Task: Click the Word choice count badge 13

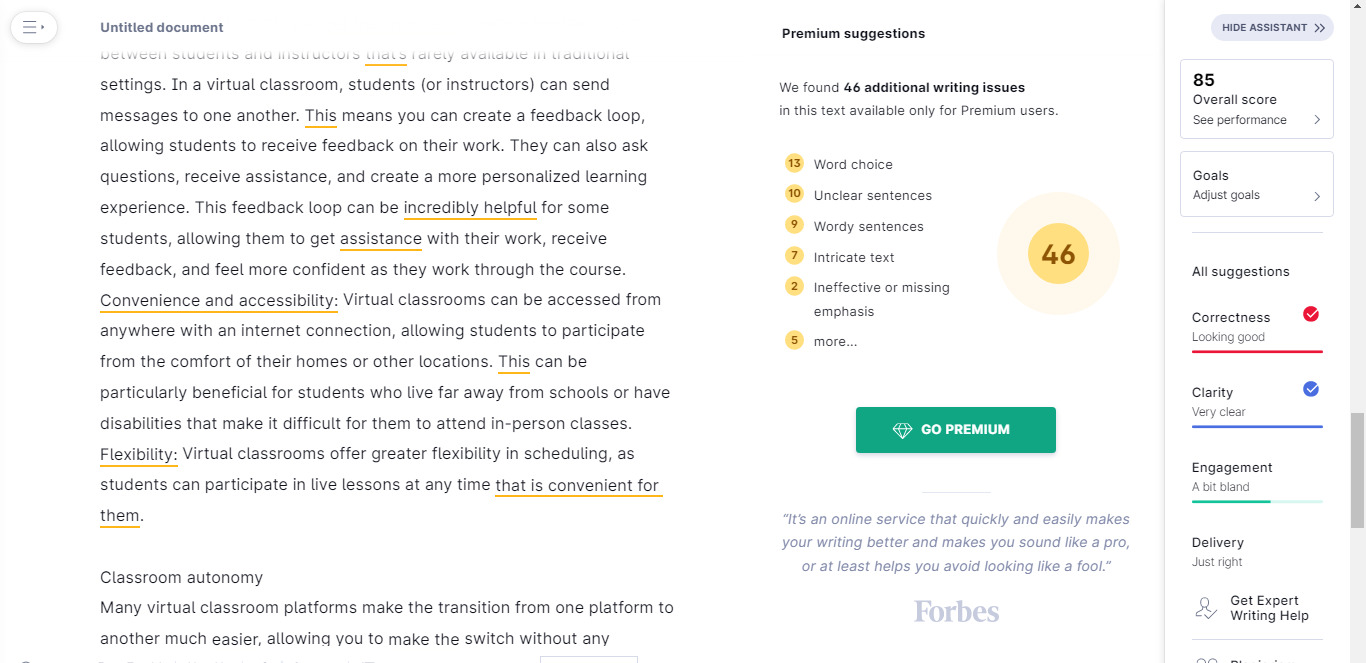Action: [x=794, y=163]
